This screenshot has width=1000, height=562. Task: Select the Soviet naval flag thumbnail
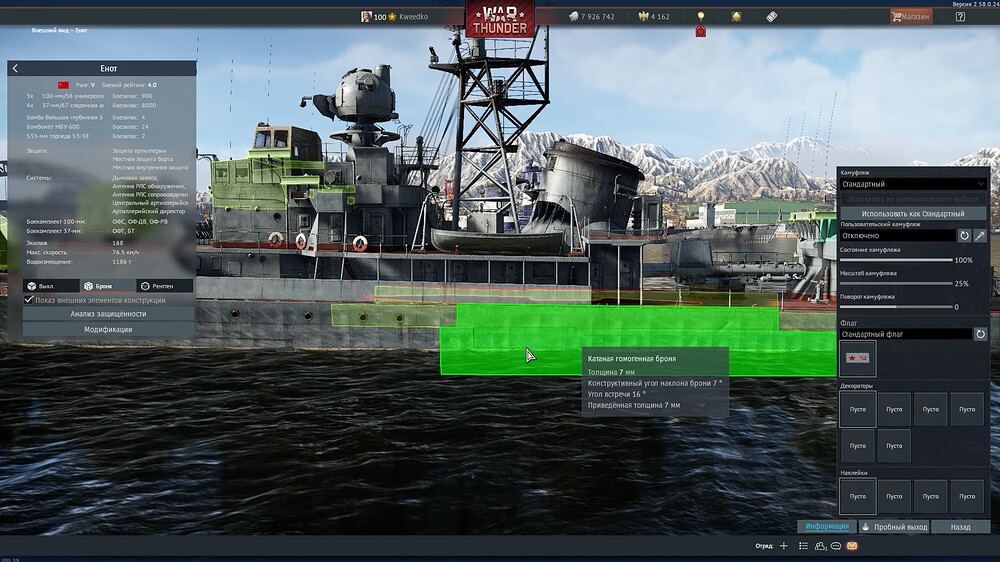pyautogui.click(x=857, y=358)
